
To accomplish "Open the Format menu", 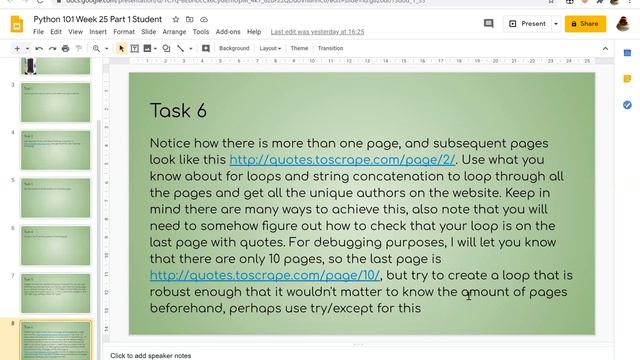I will point(124,32).
